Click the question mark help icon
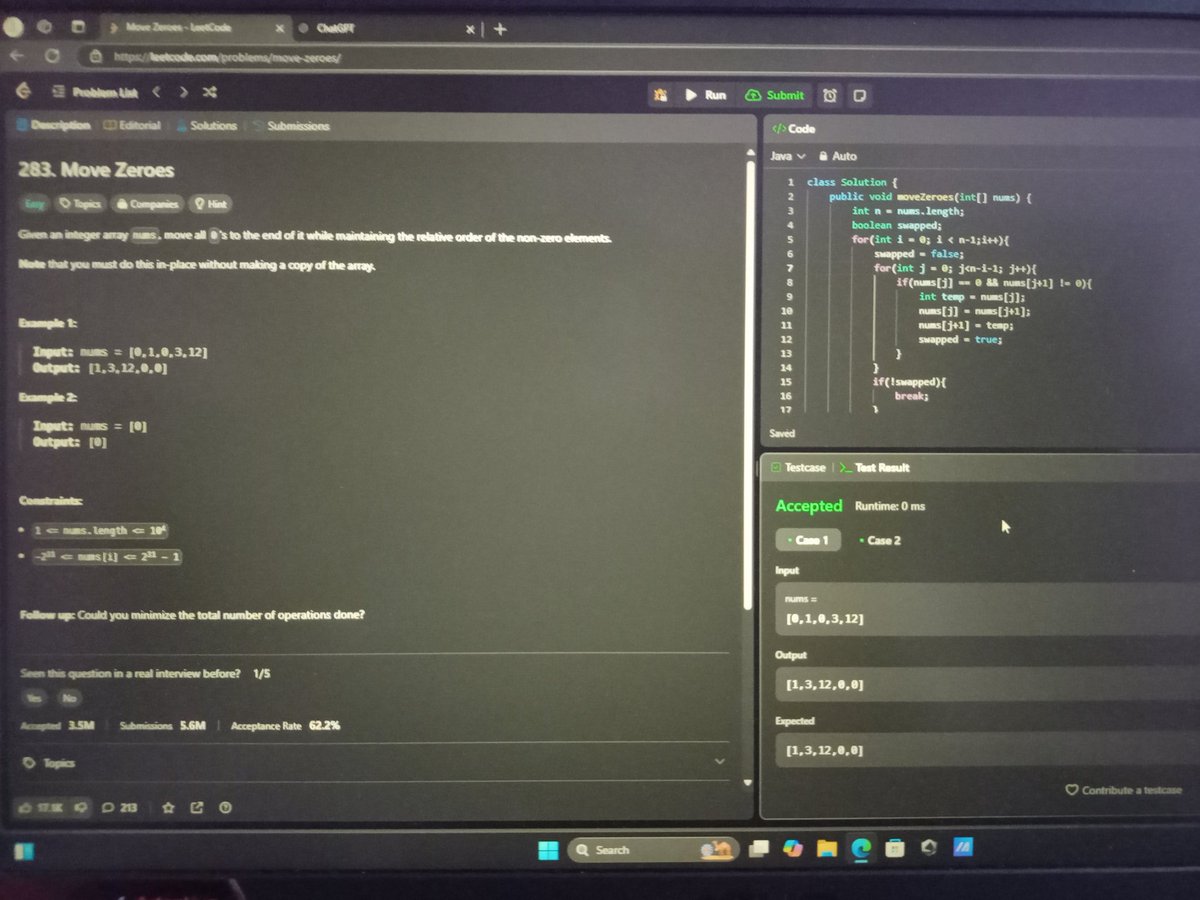 [225, 808]
